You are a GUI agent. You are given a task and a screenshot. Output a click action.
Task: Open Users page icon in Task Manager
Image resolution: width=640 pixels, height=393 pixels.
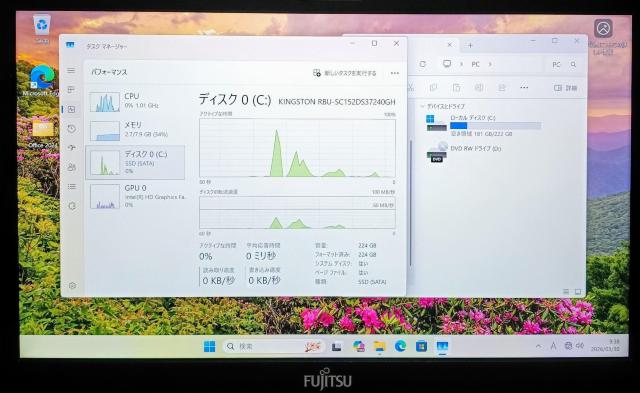pyautogui.click(x=71, y=167)
